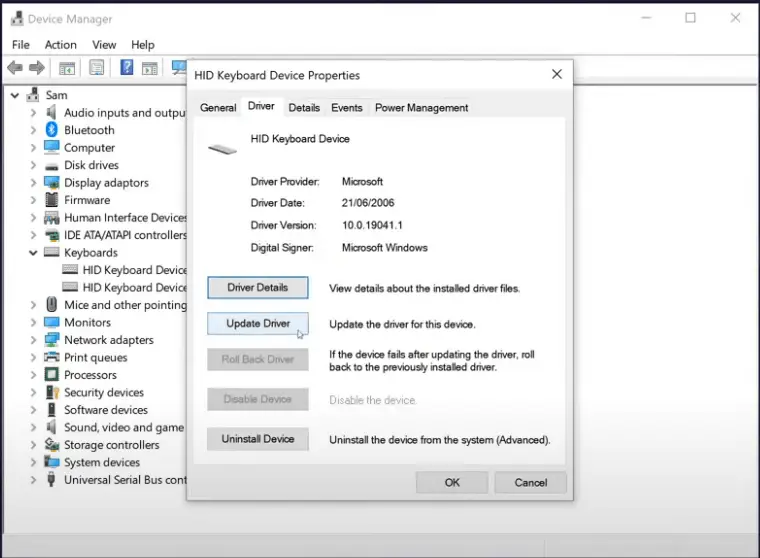The image size is (760, 558).
Task: Open the View menu
Action: tap(104, 45)
